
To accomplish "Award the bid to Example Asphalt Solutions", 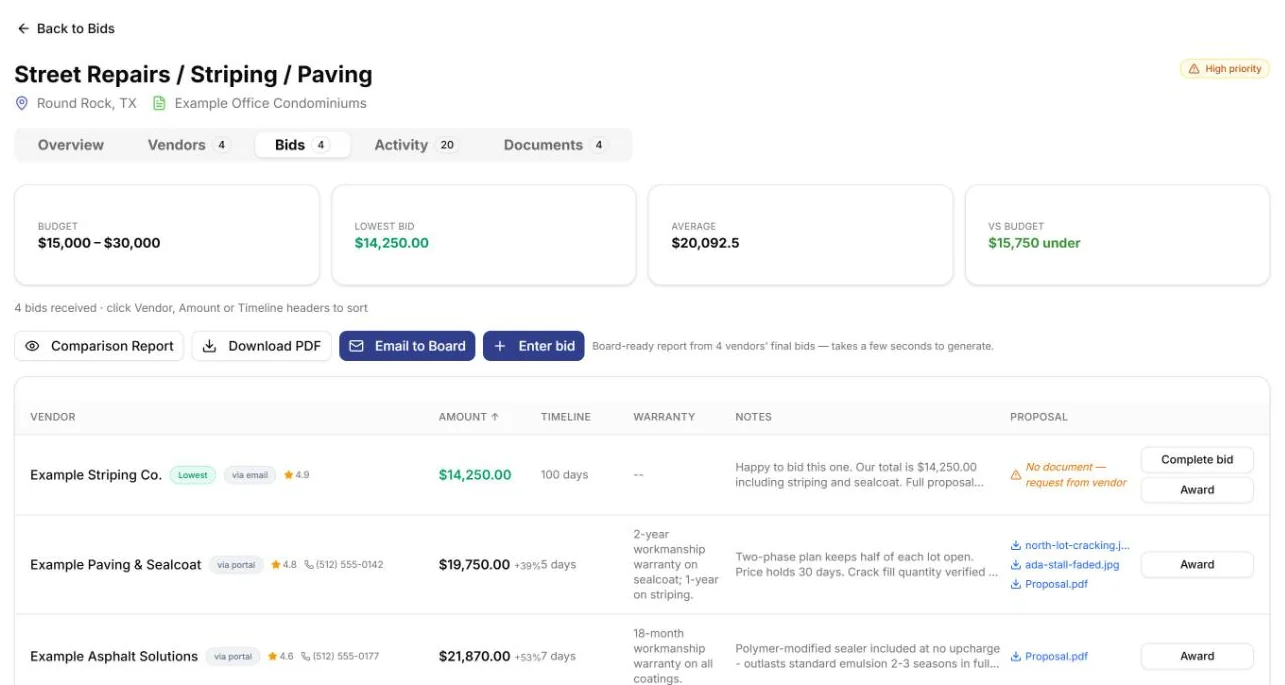I will pos(1197,657).
